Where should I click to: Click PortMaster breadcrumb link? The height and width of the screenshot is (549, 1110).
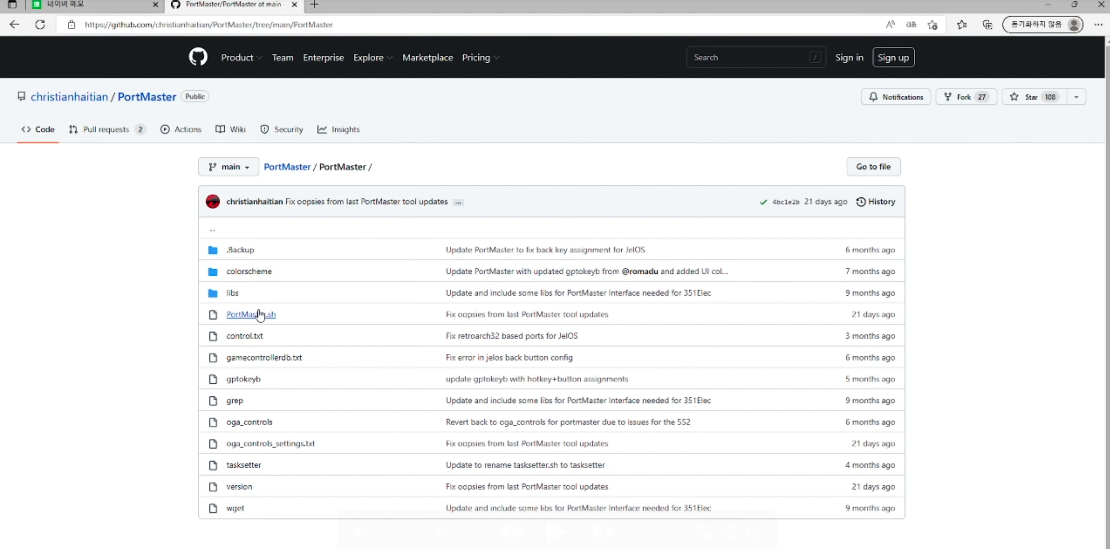point(287,167)
